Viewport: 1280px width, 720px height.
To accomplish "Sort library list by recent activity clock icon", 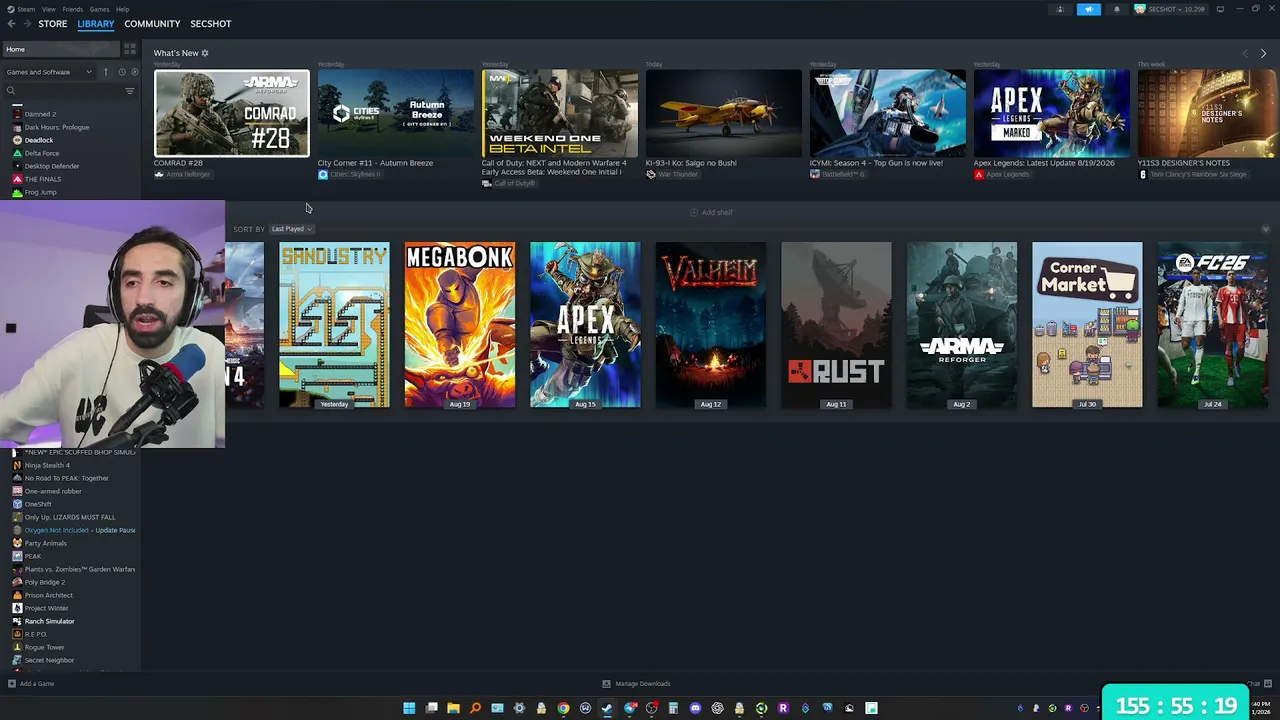I will tap(122, 72).
